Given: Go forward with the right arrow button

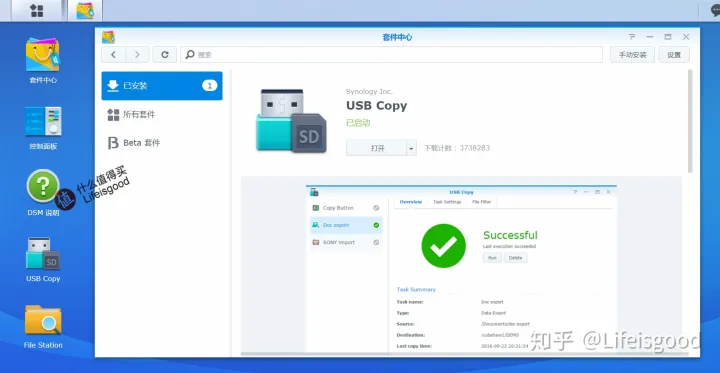Looking at the screenshot, I should tap(137, 55).
